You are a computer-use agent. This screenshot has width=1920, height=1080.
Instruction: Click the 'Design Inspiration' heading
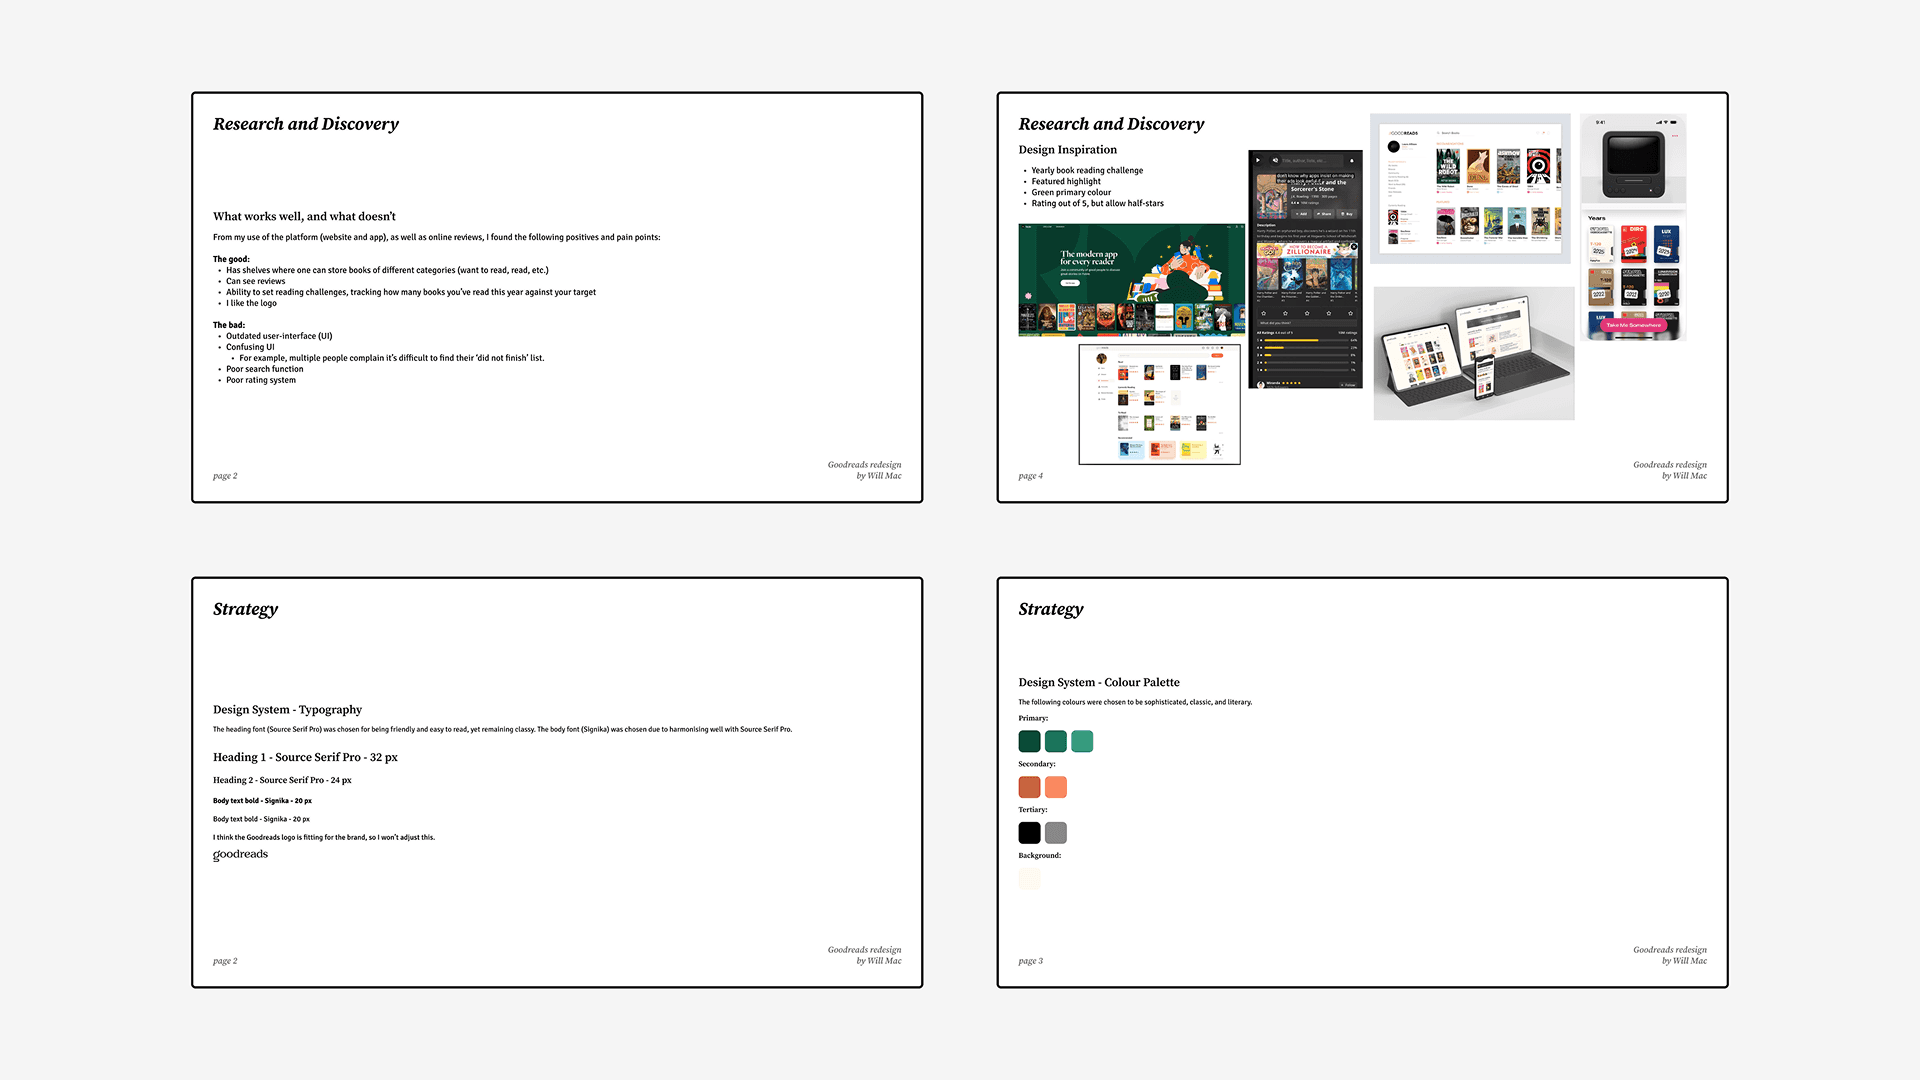pos(1067,150)
